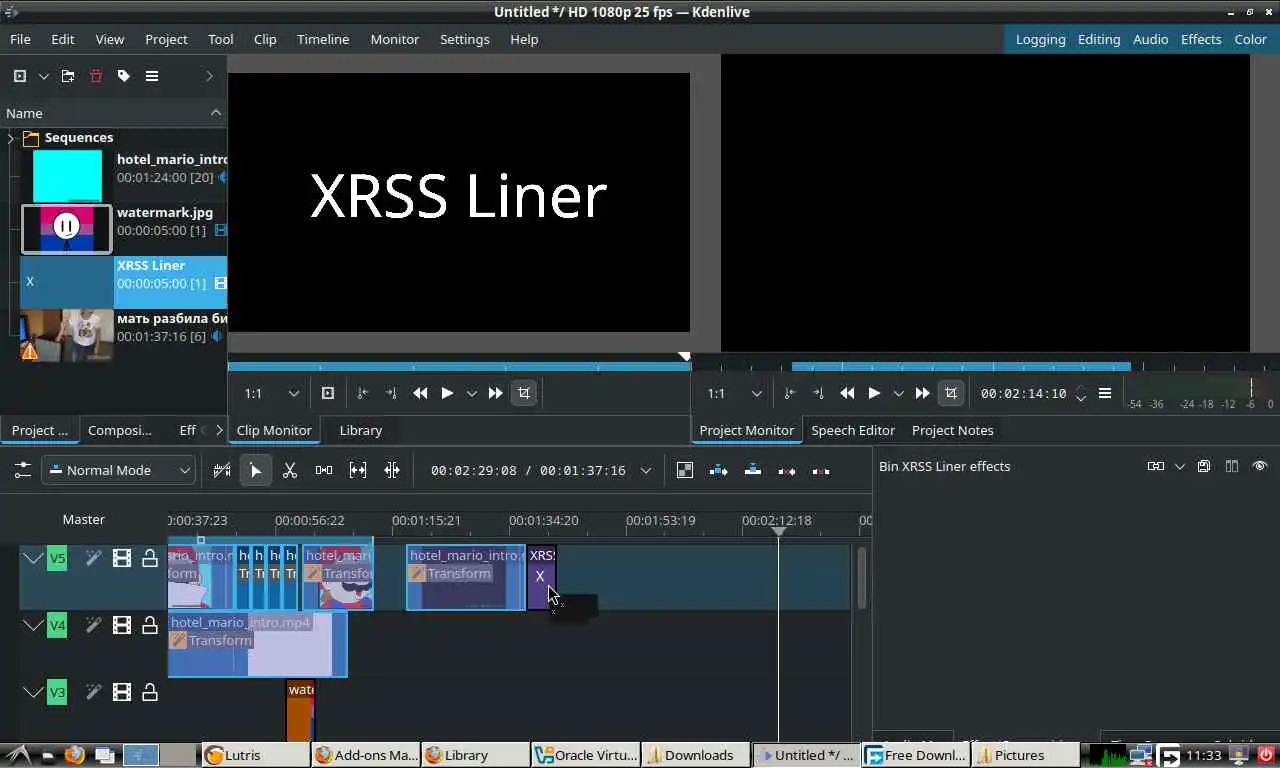Screen dimensions: 1280x768
Task: Toggle effects visibility eye in effects panel
Action: [1260, 466]
